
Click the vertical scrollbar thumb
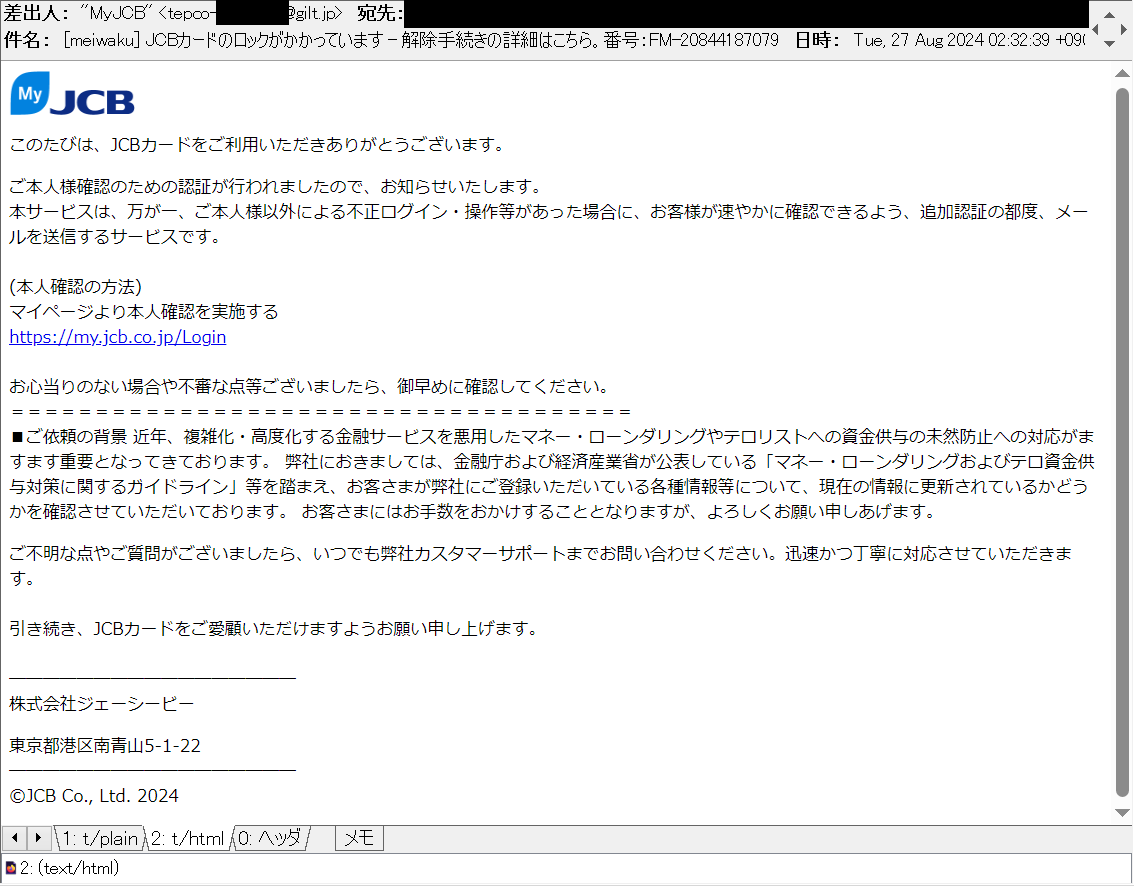[1122, 443]
